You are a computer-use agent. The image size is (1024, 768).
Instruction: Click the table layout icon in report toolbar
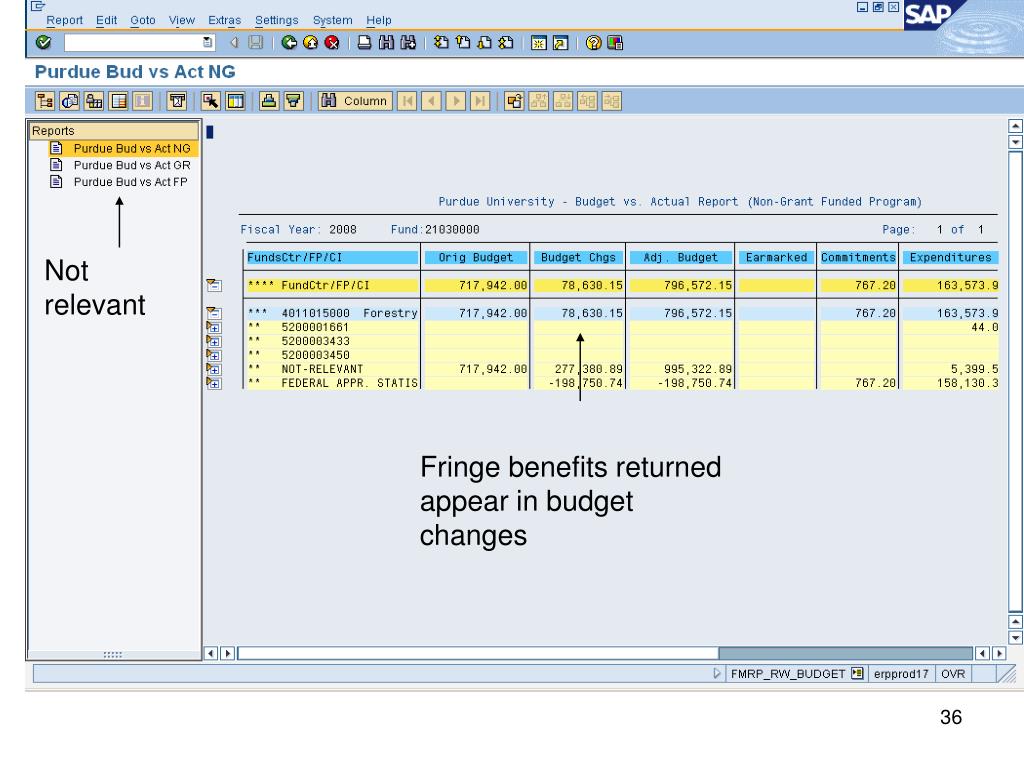click(x=119, y=101)
